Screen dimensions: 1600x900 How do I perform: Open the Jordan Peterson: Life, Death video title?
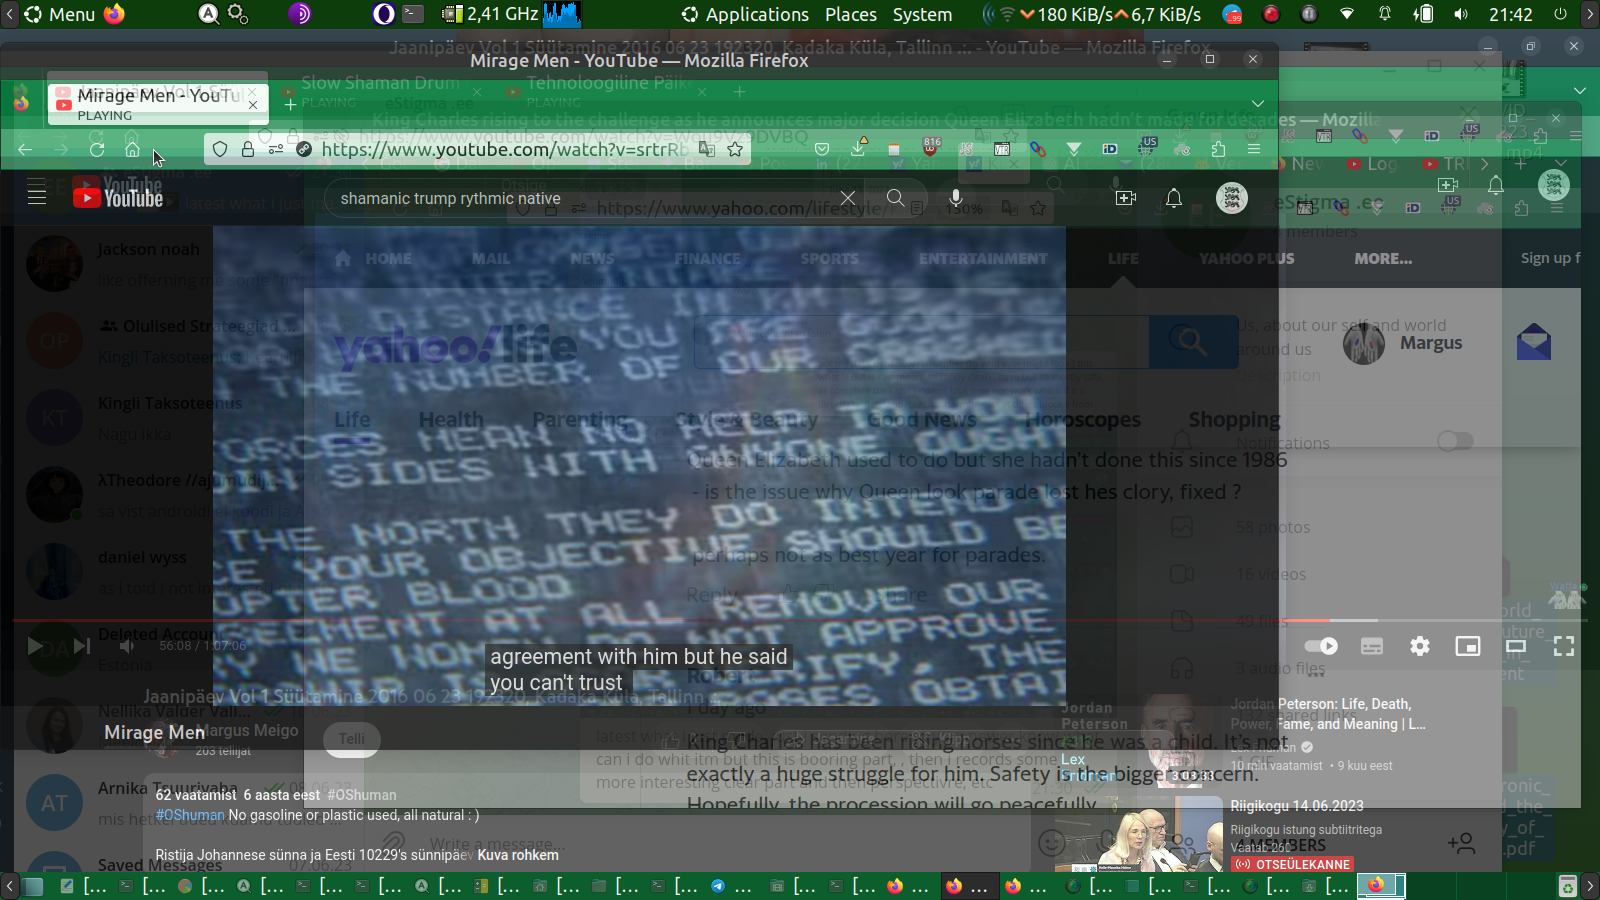point(1328,714)
